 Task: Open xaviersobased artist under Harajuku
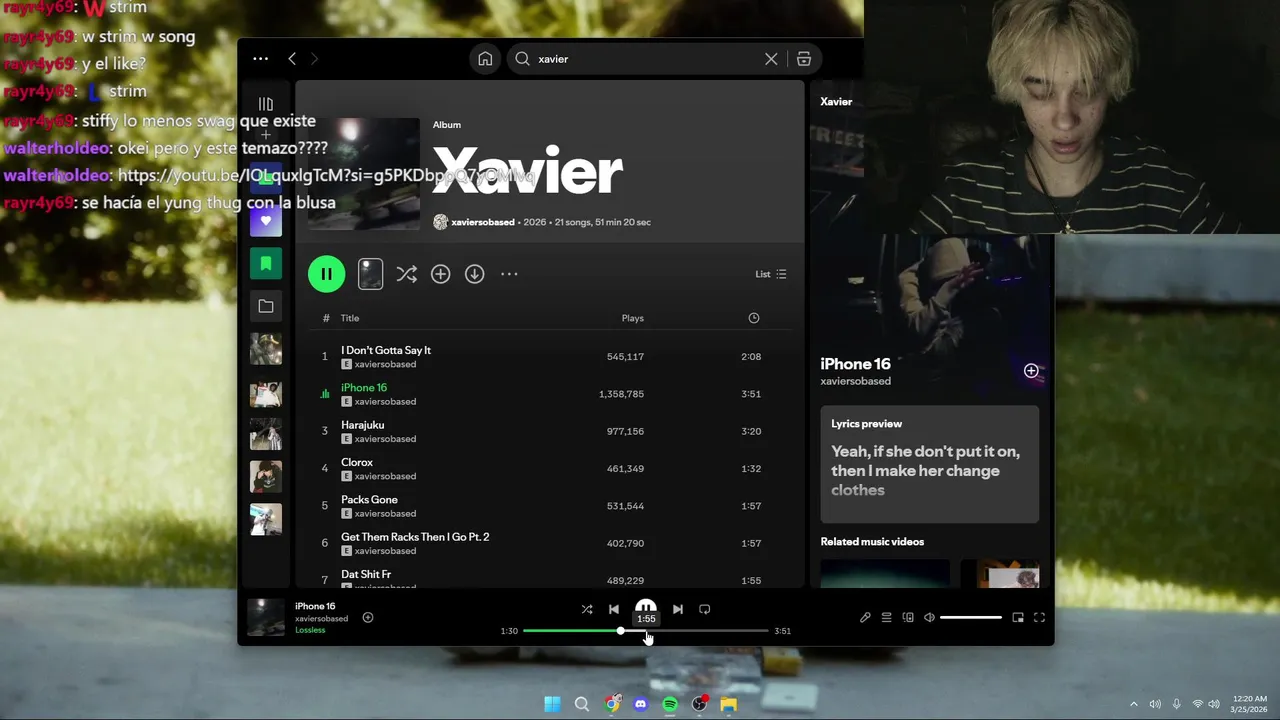pos(385,439)
